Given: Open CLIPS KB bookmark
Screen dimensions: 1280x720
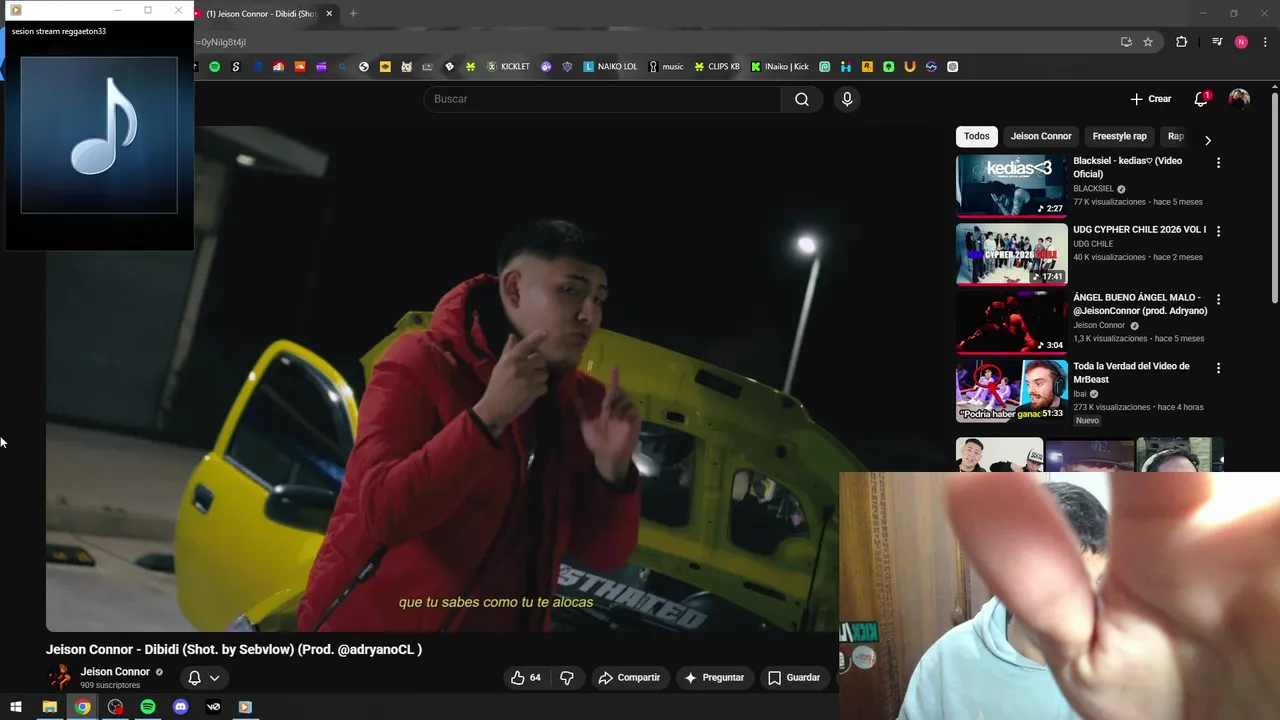Looking at the screenshot, I should click(x=717, y=67).
